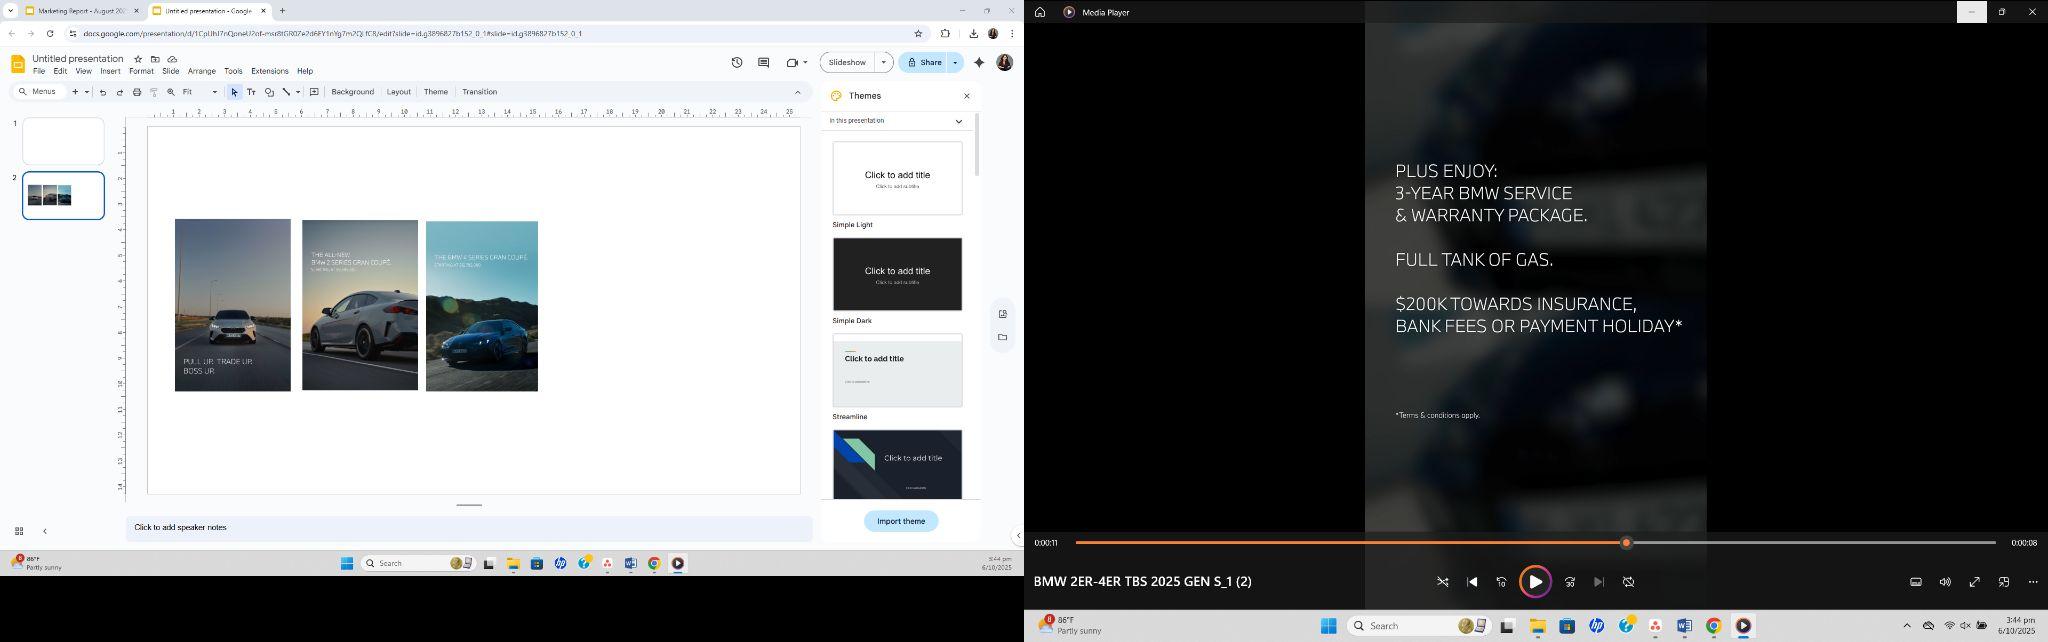The image size is (2048, 642).
Task: Open the File menu
Action: click(x=38, y=71)
